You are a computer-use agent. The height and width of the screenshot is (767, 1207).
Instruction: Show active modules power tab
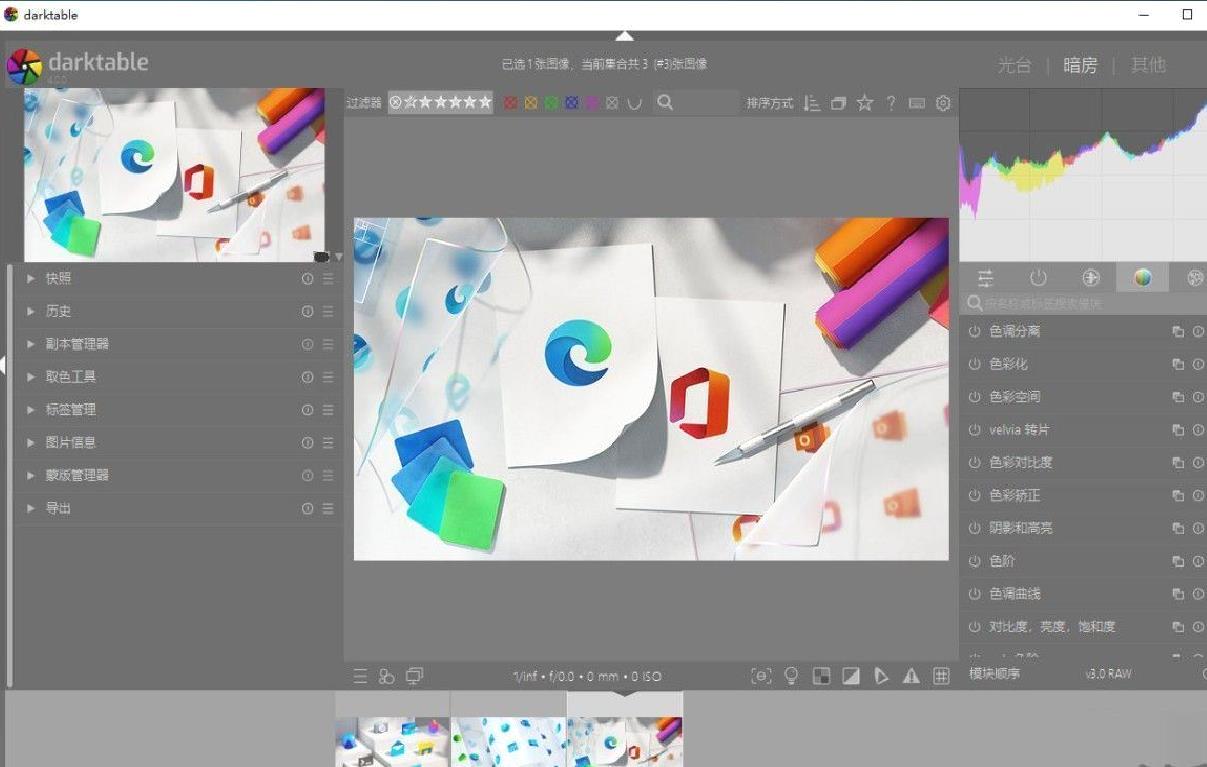click(x=1038, y=278)
